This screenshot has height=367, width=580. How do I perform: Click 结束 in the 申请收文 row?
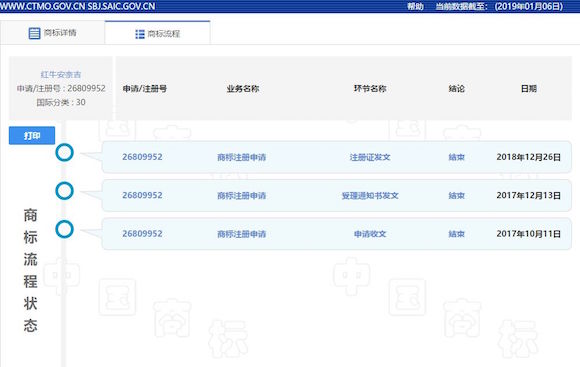tap(456, 234)
